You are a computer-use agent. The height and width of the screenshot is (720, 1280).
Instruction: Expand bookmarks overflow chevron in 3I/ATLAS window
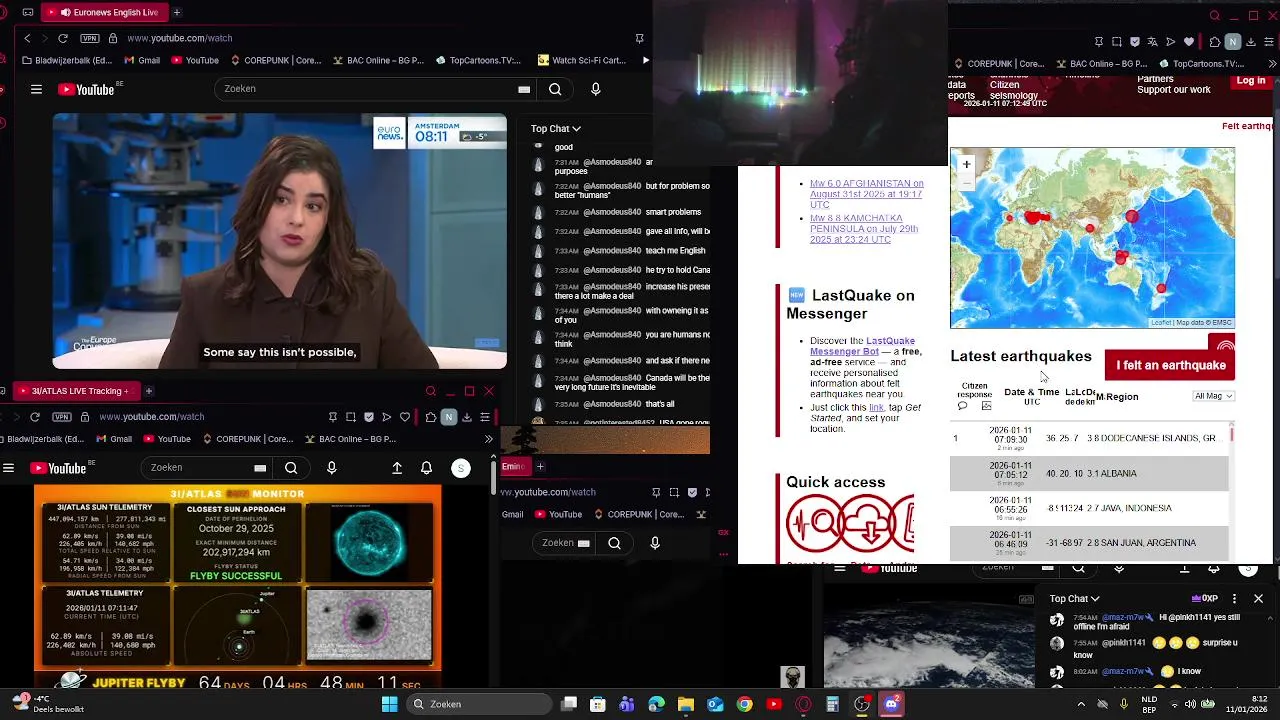488,439
